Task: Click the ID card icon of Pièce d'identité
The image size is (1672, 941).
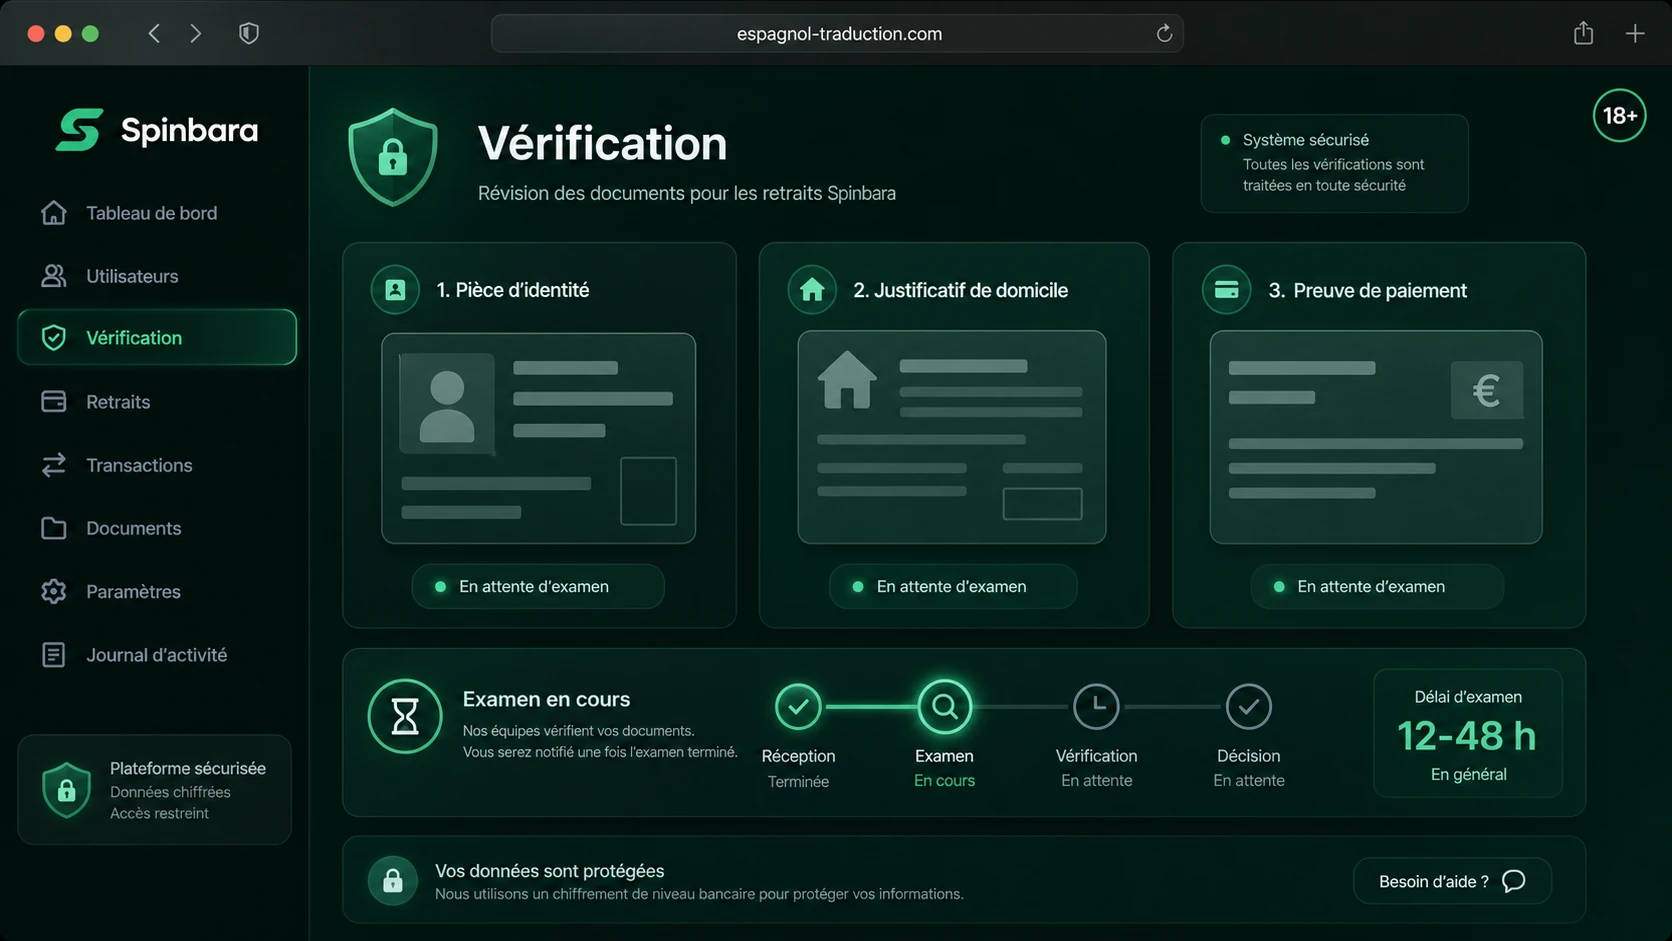Action: (395, 290)
